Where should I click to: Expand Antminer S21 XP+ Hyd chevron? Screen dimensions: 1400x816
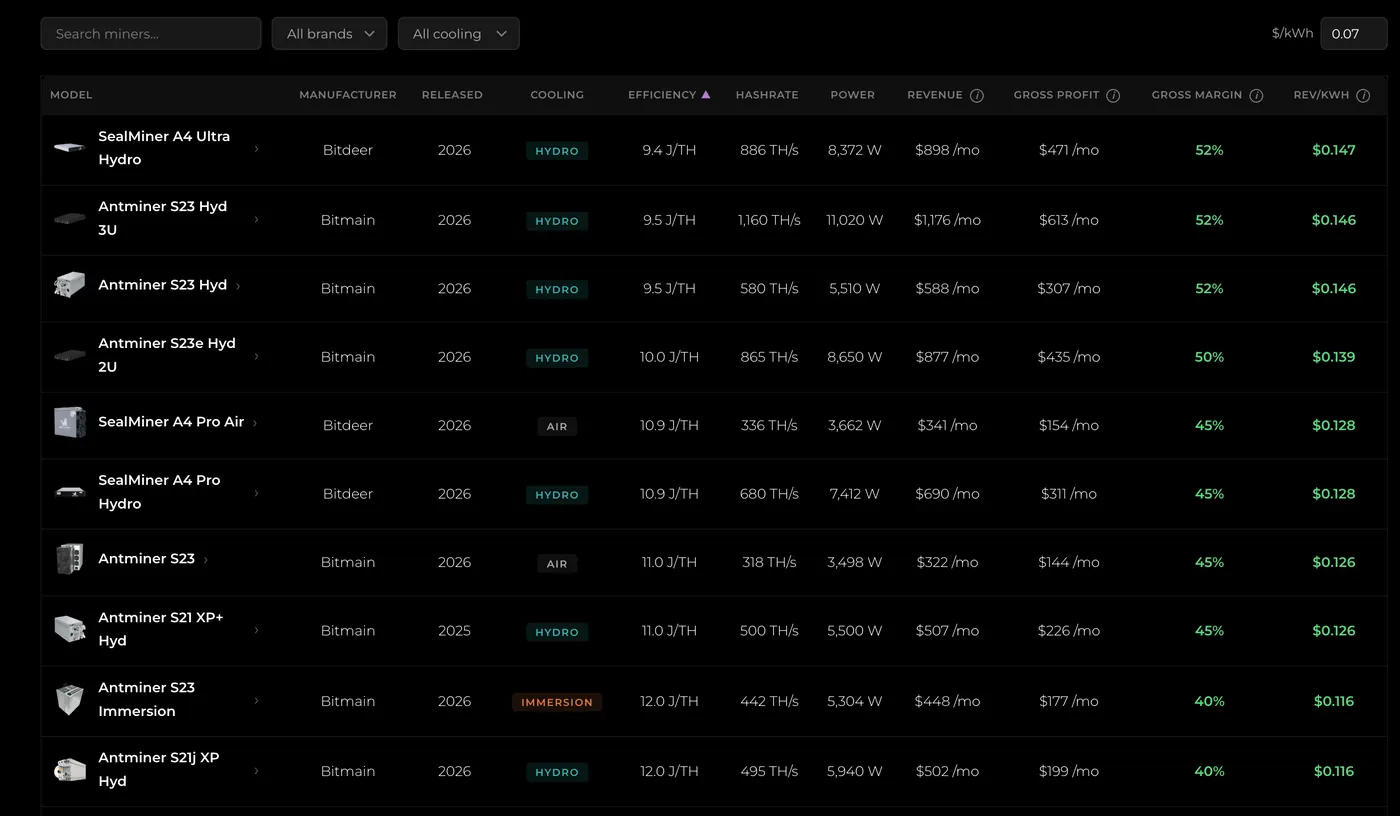coord(256,629)
